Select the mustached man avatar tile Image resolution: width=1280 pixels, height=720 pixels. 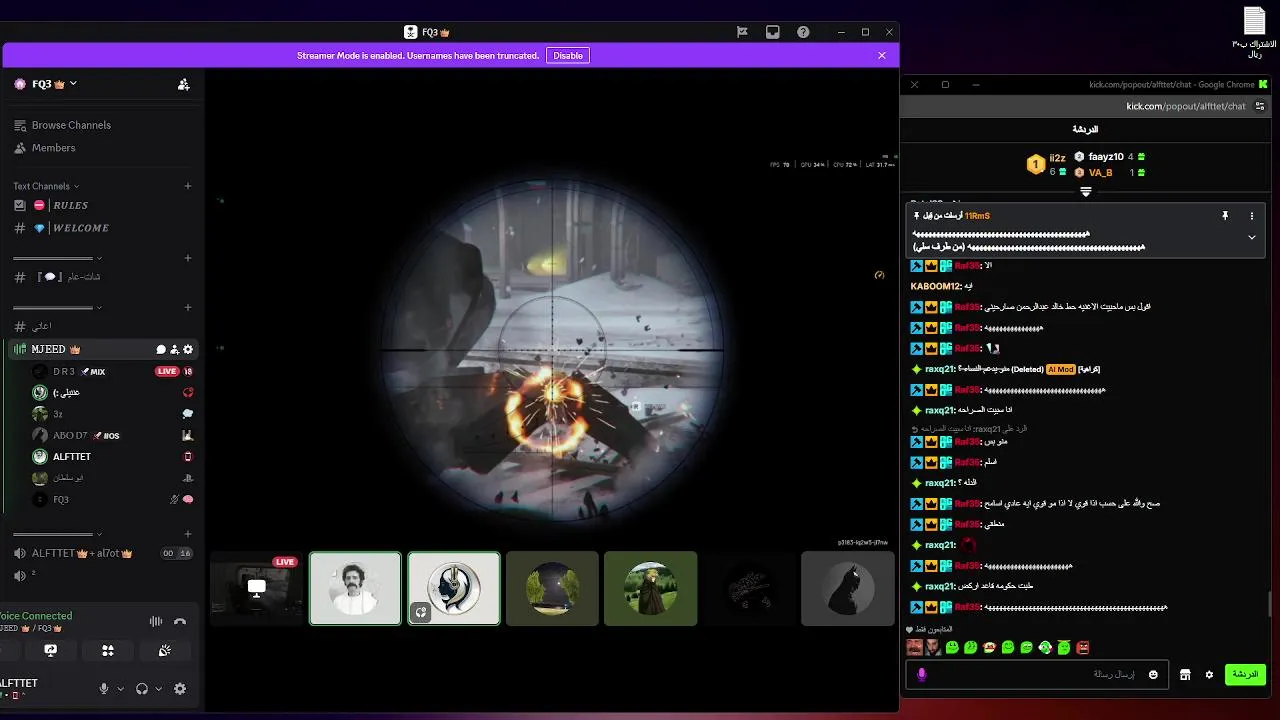[355, 589]
